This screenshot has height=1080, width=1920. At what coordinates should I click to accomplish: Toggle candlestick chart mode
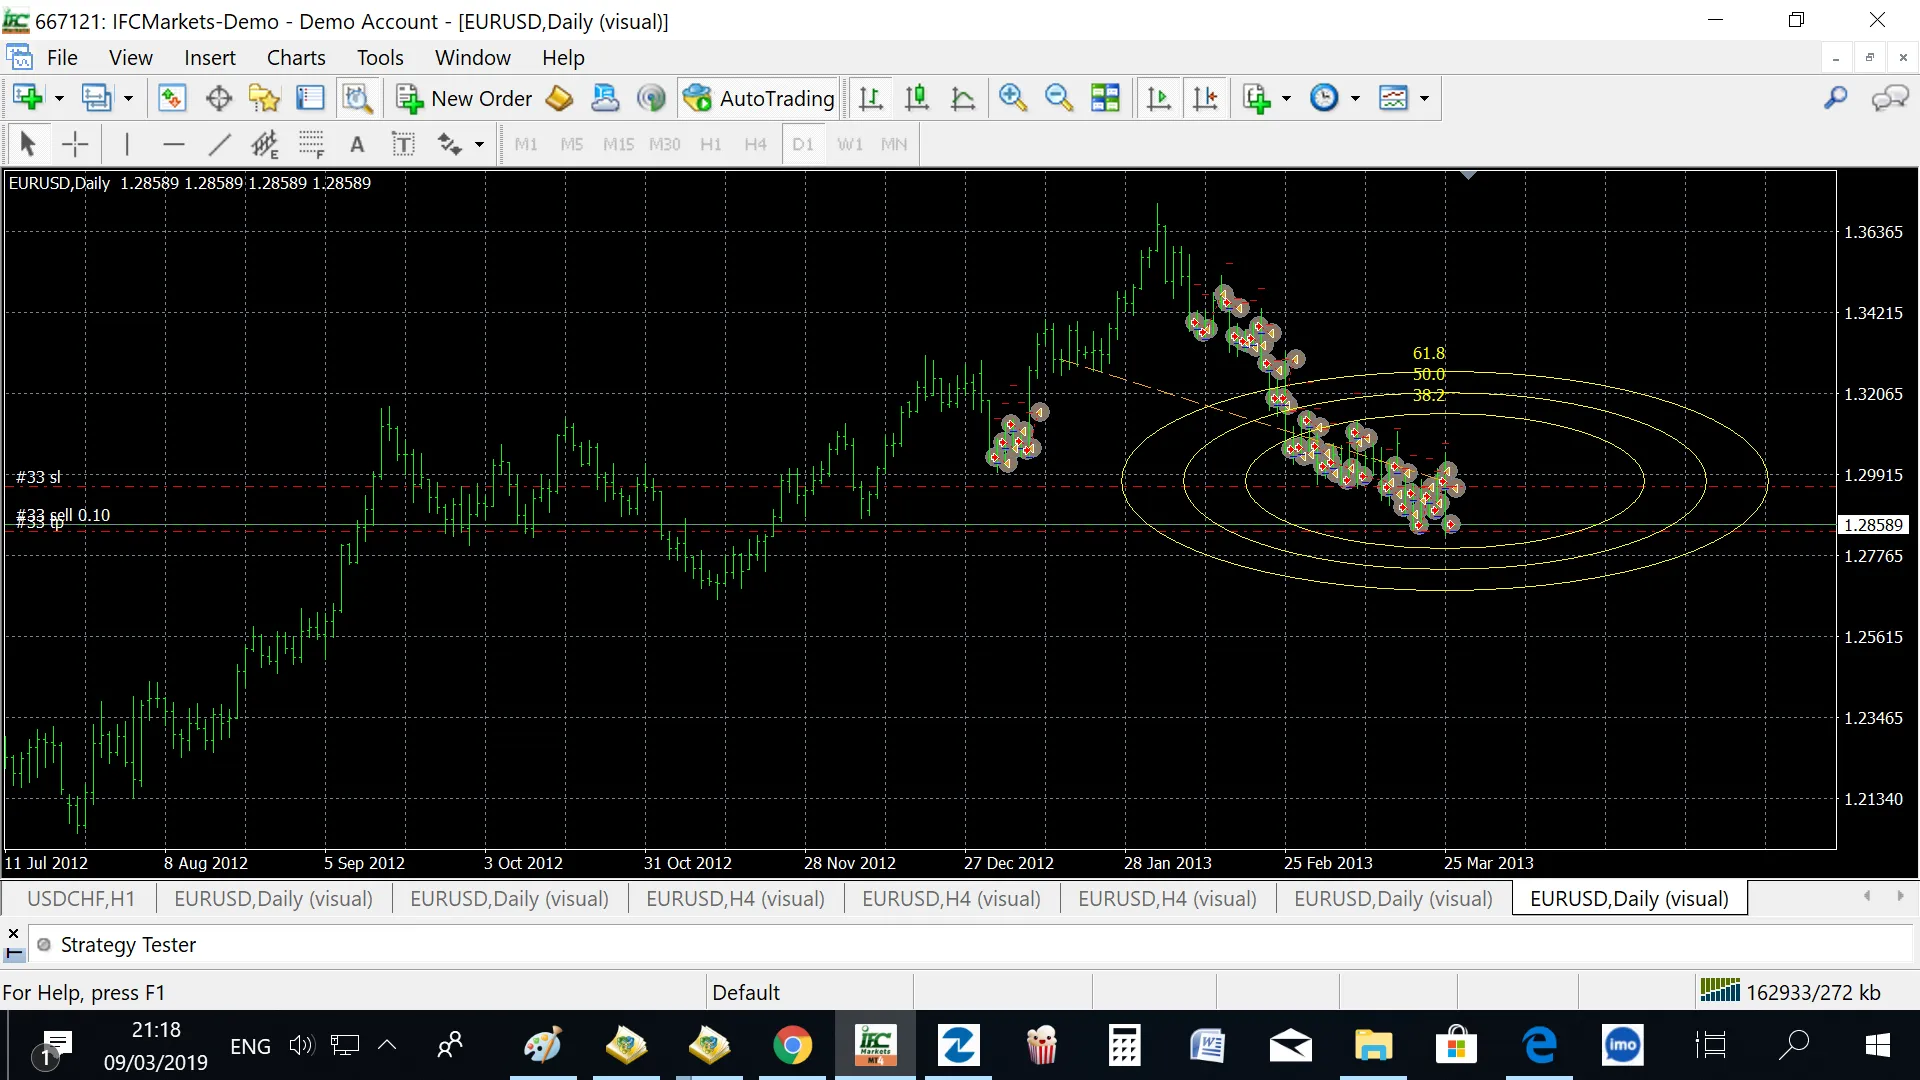coord(916,98)
